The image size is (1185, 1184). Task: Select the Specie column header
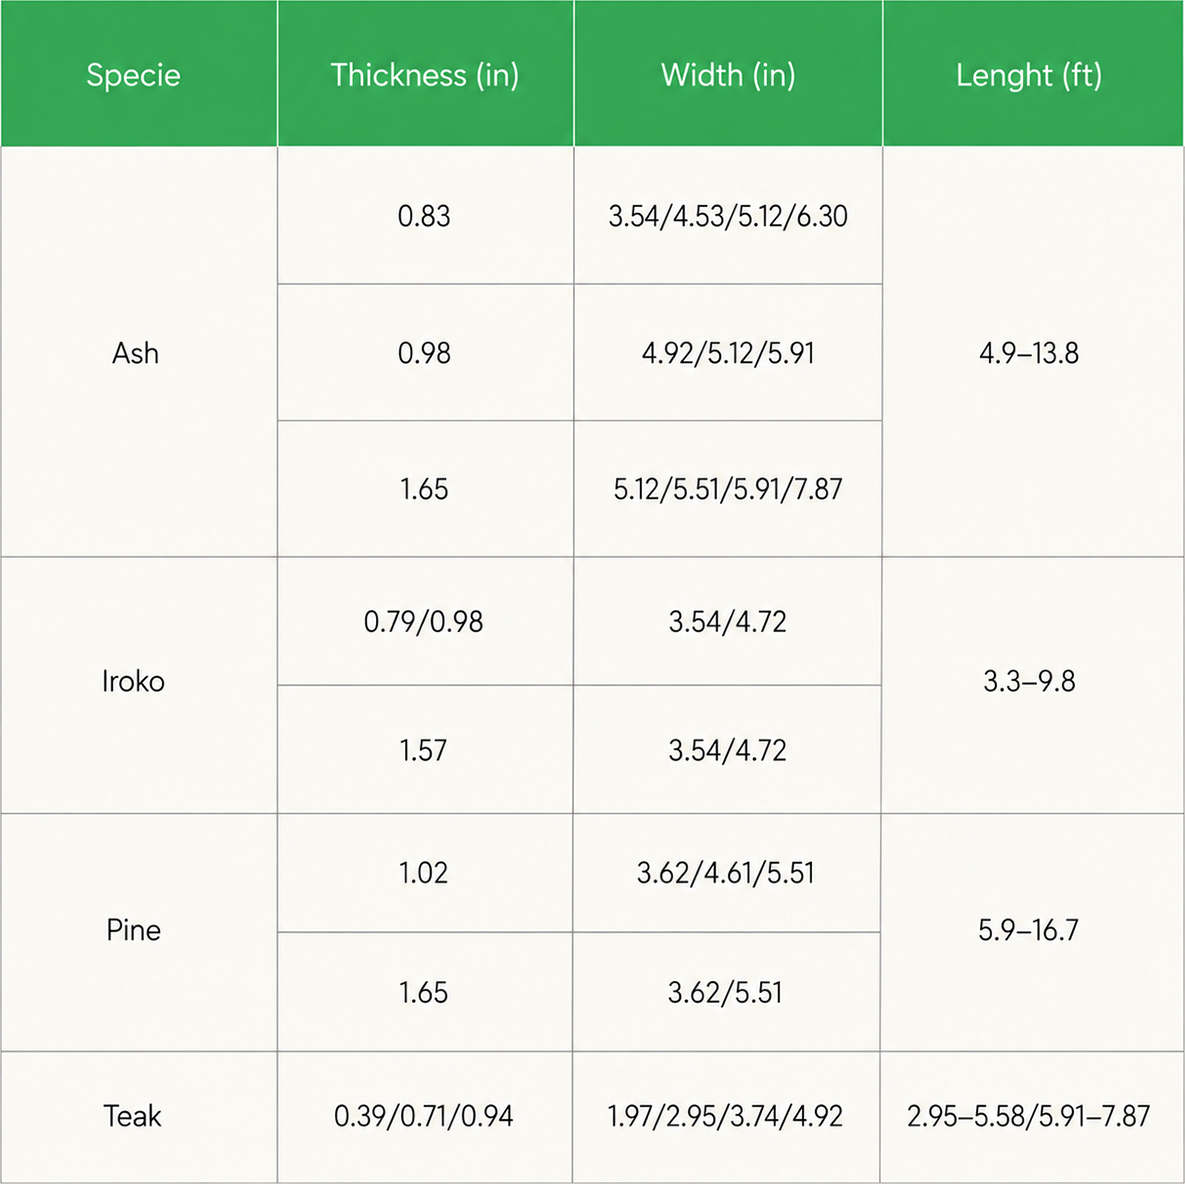139,73
